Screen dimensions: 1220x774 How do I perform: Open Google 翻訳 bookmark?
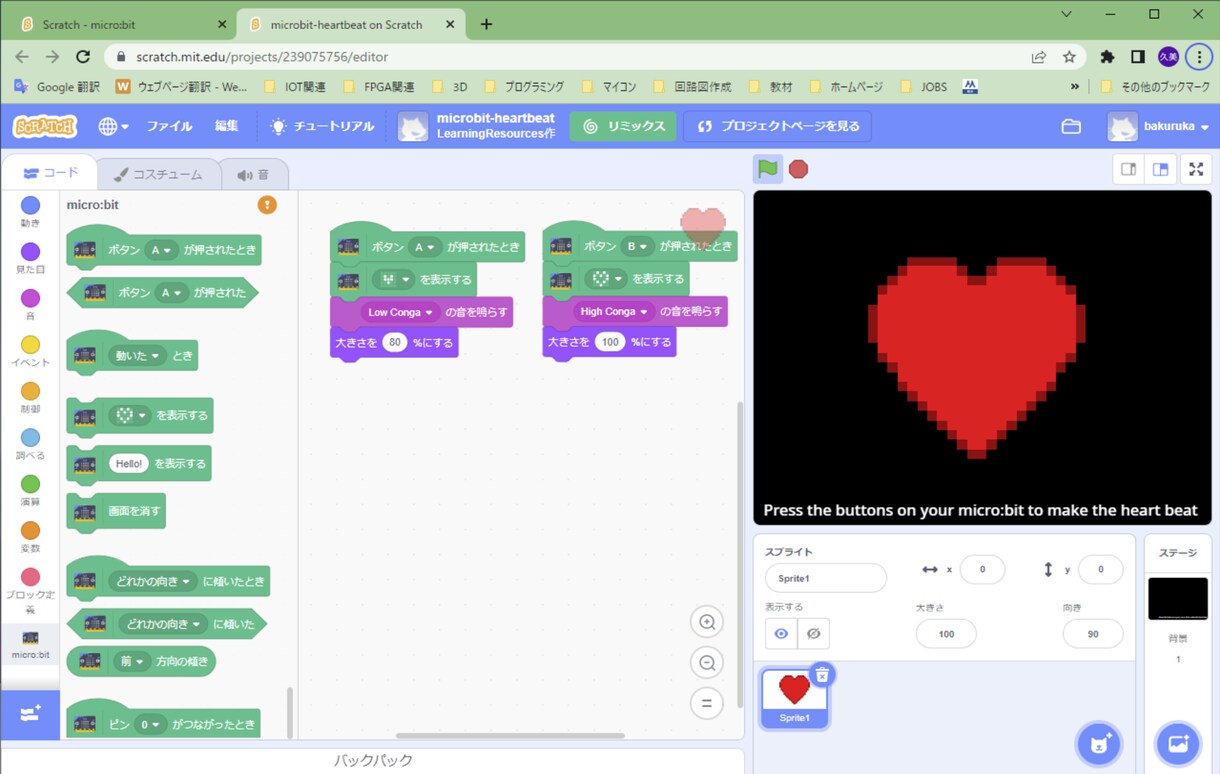coord(57,87)
